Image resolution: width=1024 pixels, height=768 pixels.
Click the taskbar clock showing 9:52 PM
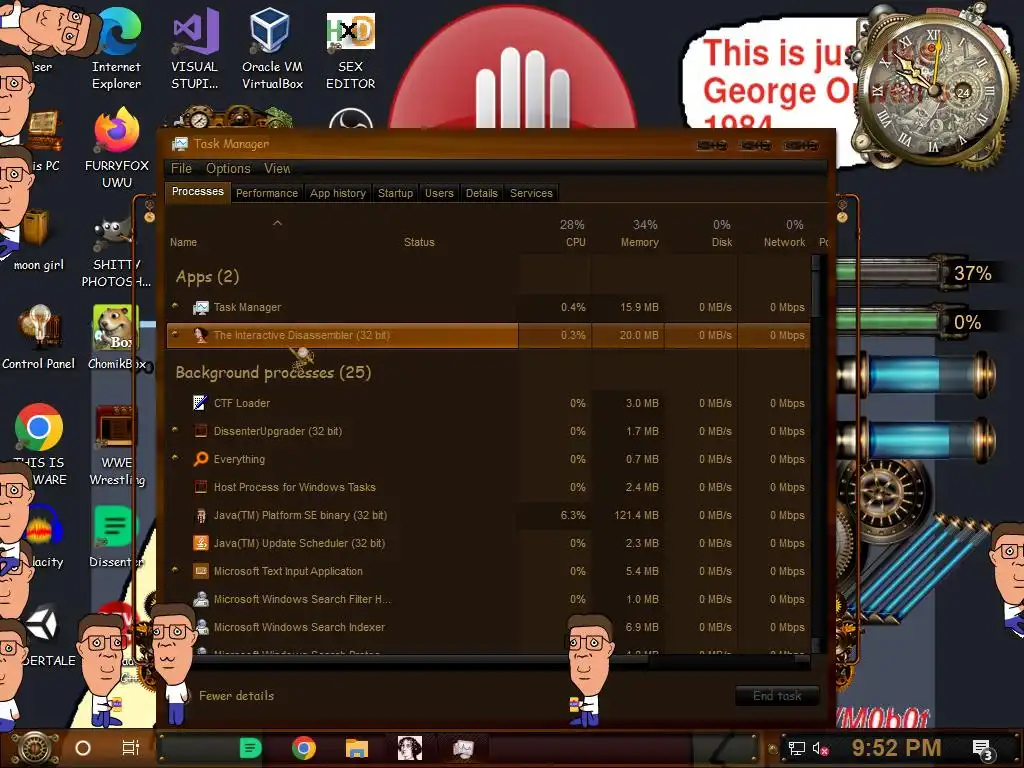(896, 748)
